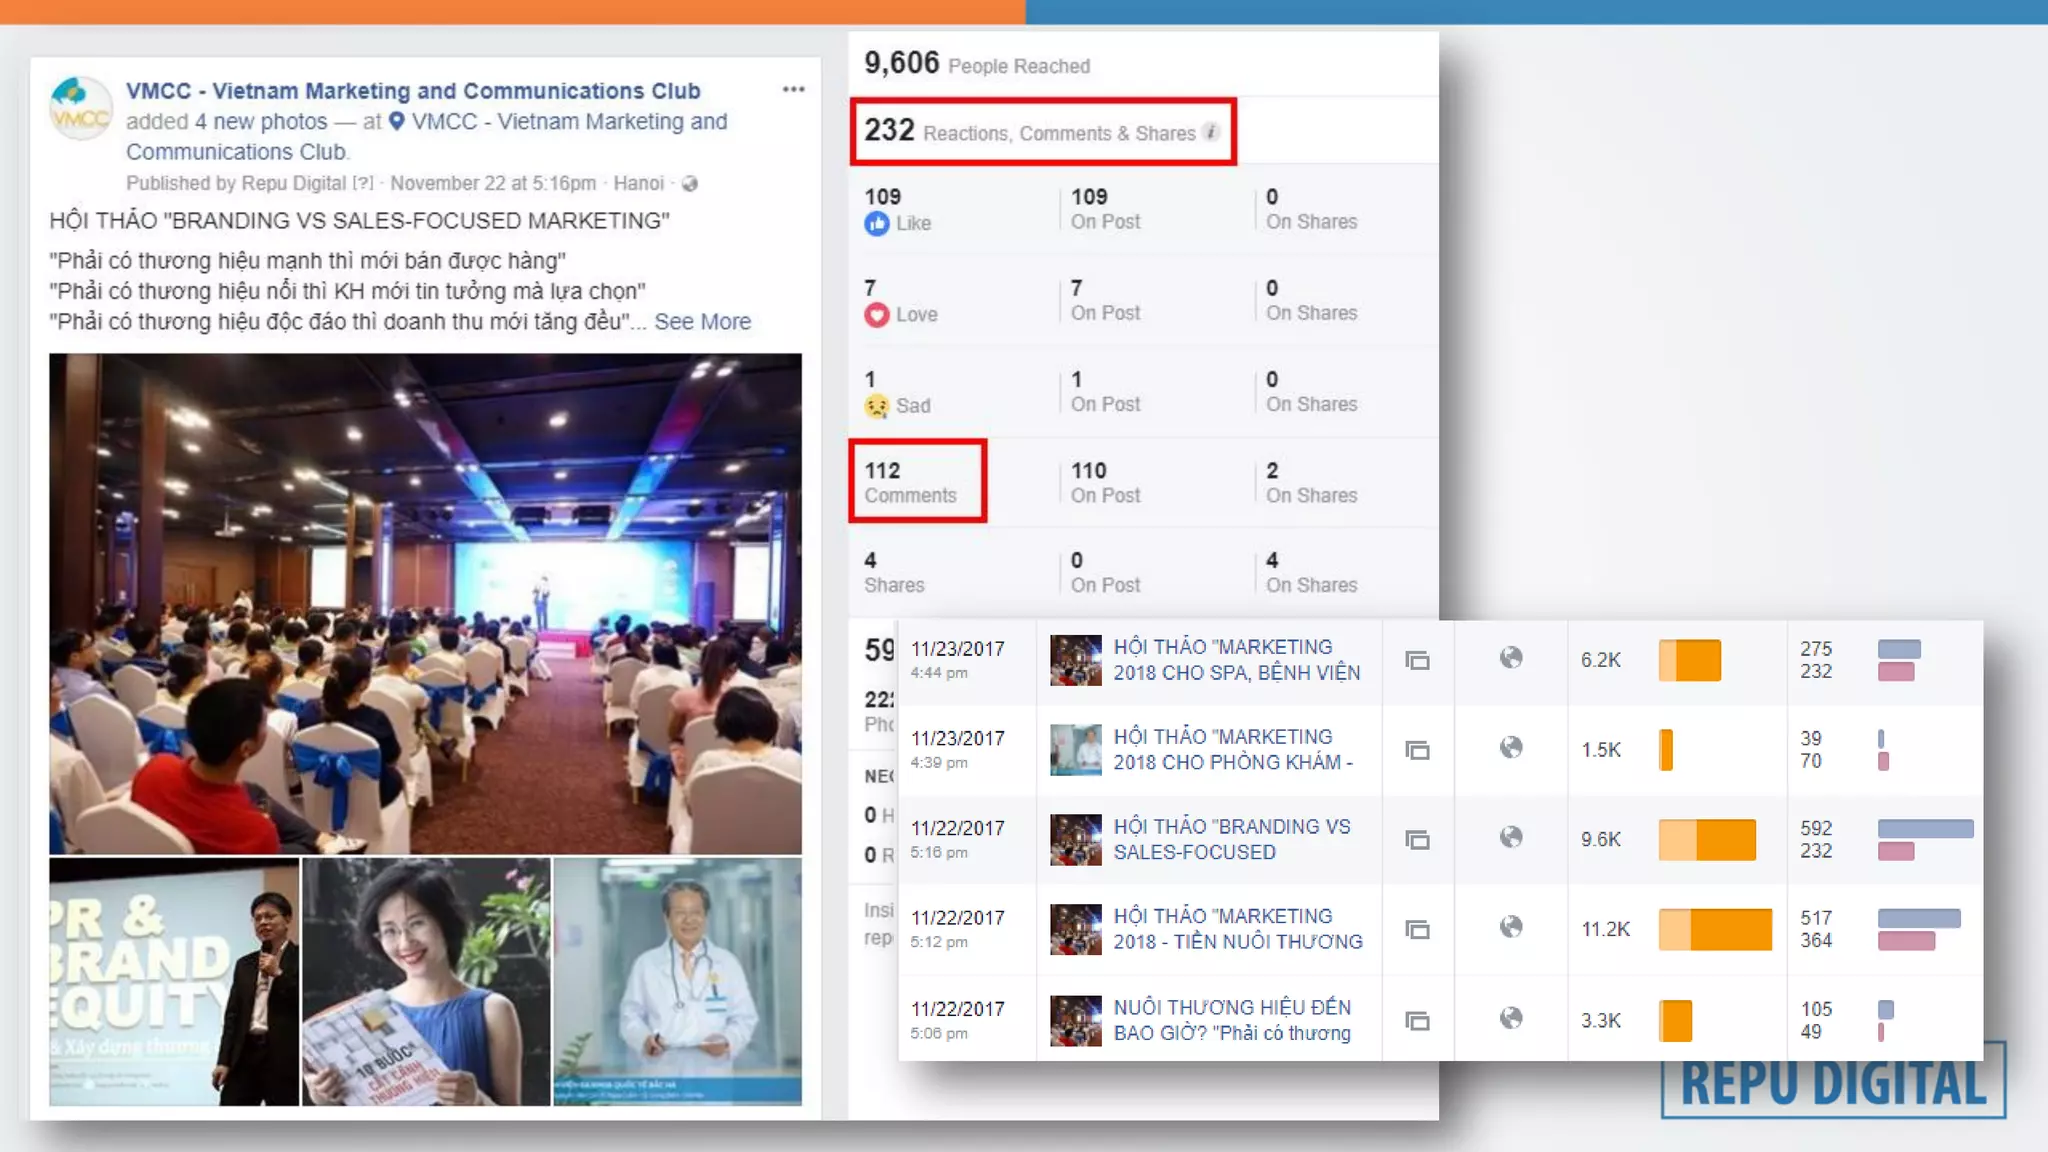
Task: Click the orange reach bar for 11.2K row
Action: pyautogui.click(x=1715, y=929)
